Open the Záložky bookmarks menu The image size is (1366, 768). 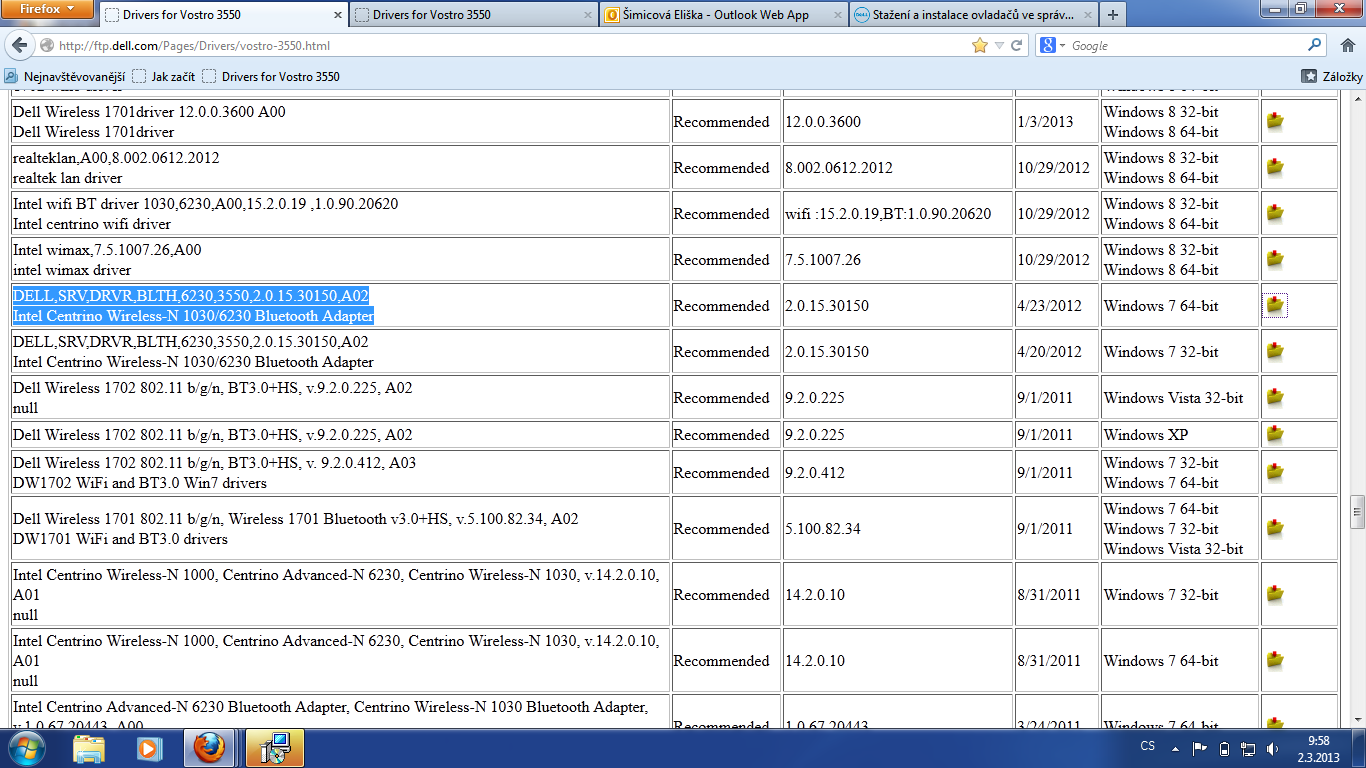click(1332, 76)
